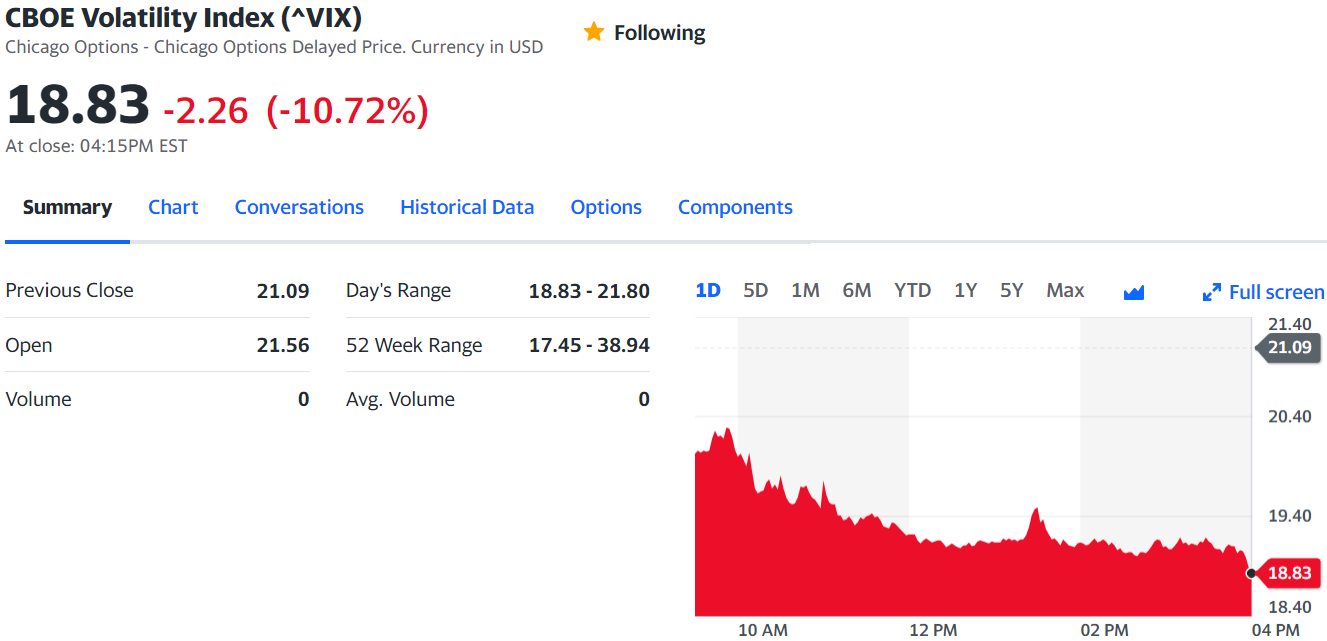Click the 10 AM time axis label
This screenshot has height=641, width=1327.
(763, 630)
